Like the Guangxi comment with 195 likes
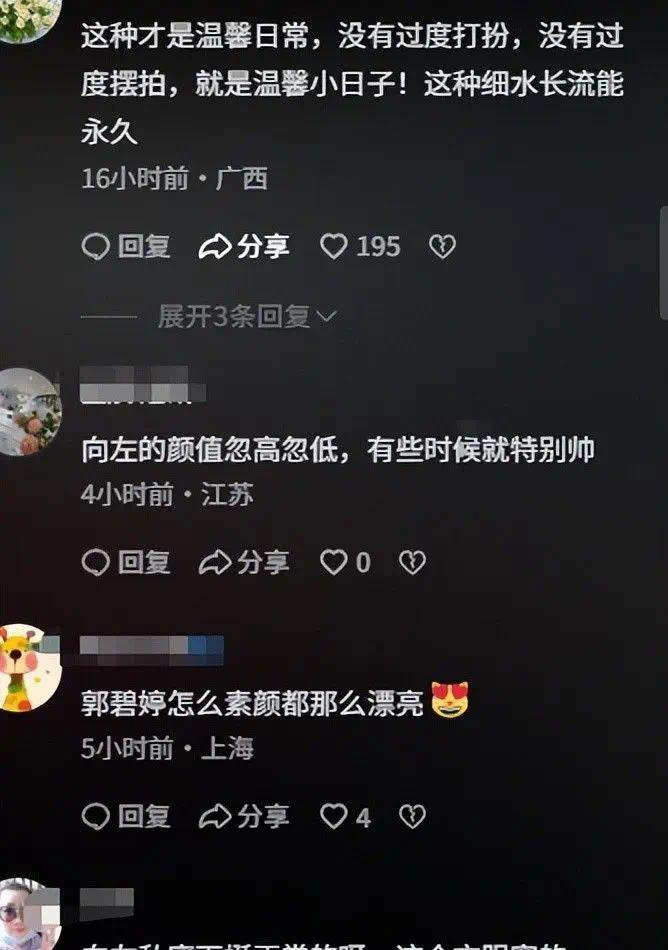Screen dimensions: 668x950 (x=360, y=247)
